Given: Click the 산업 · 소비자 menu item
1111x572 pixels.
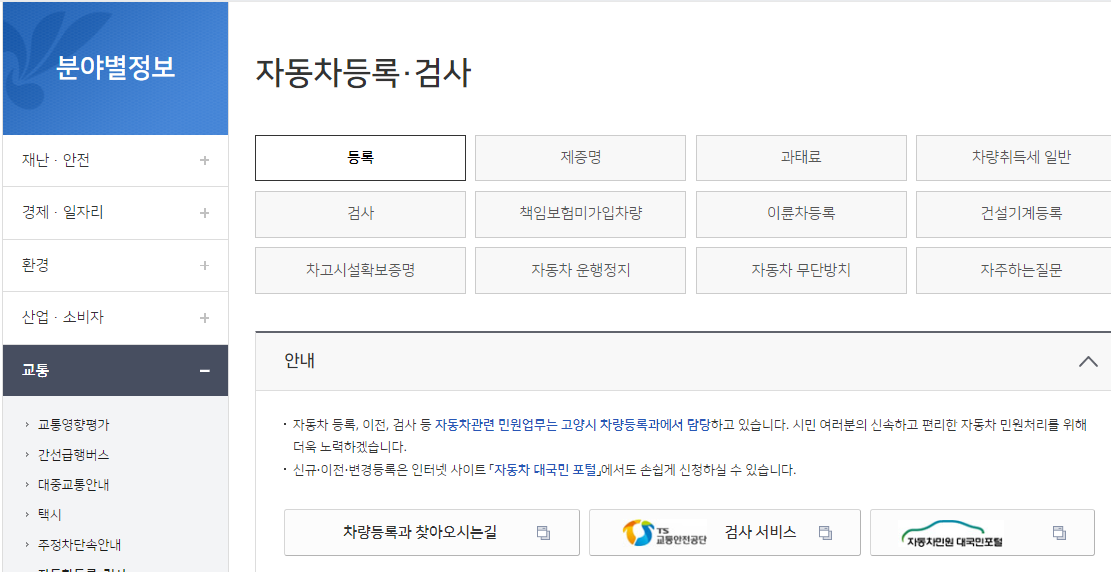Looking at the screenshot, I should [x=115, y=318].
